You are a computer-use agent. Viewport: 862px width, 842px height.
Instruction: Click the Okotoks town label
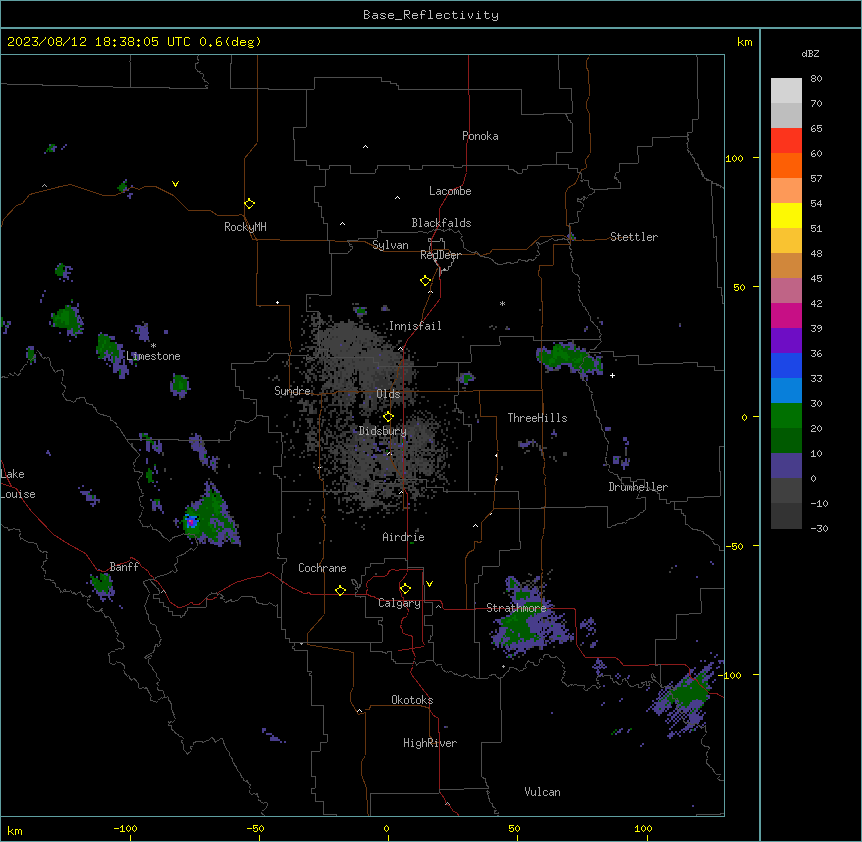(412, 700)
